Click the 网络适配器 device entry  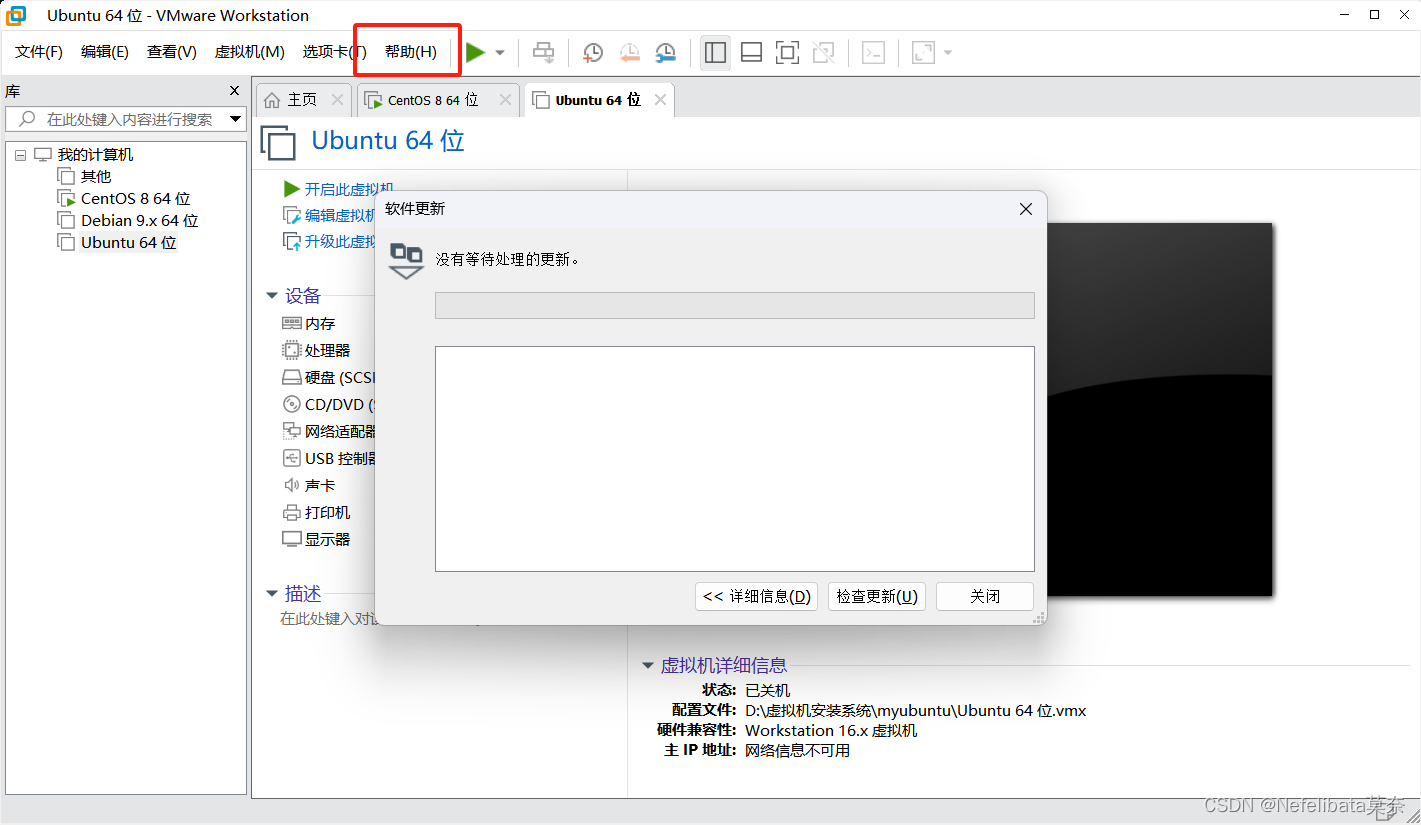coord(329,432)
